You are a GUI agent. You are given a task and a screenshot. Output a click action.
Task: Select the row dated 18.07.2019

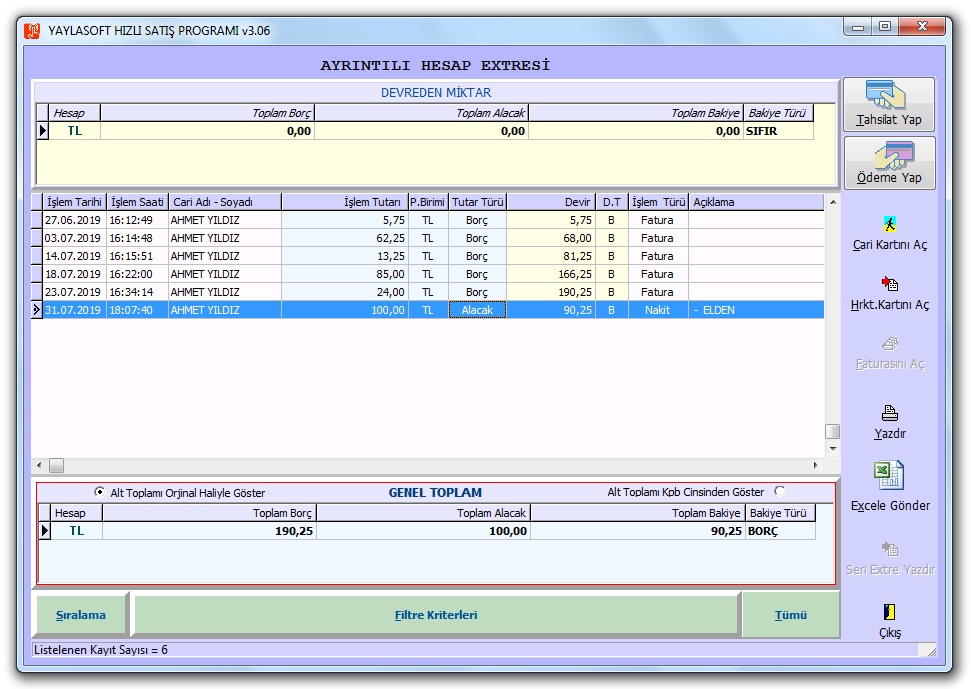[x=428, y=274]
